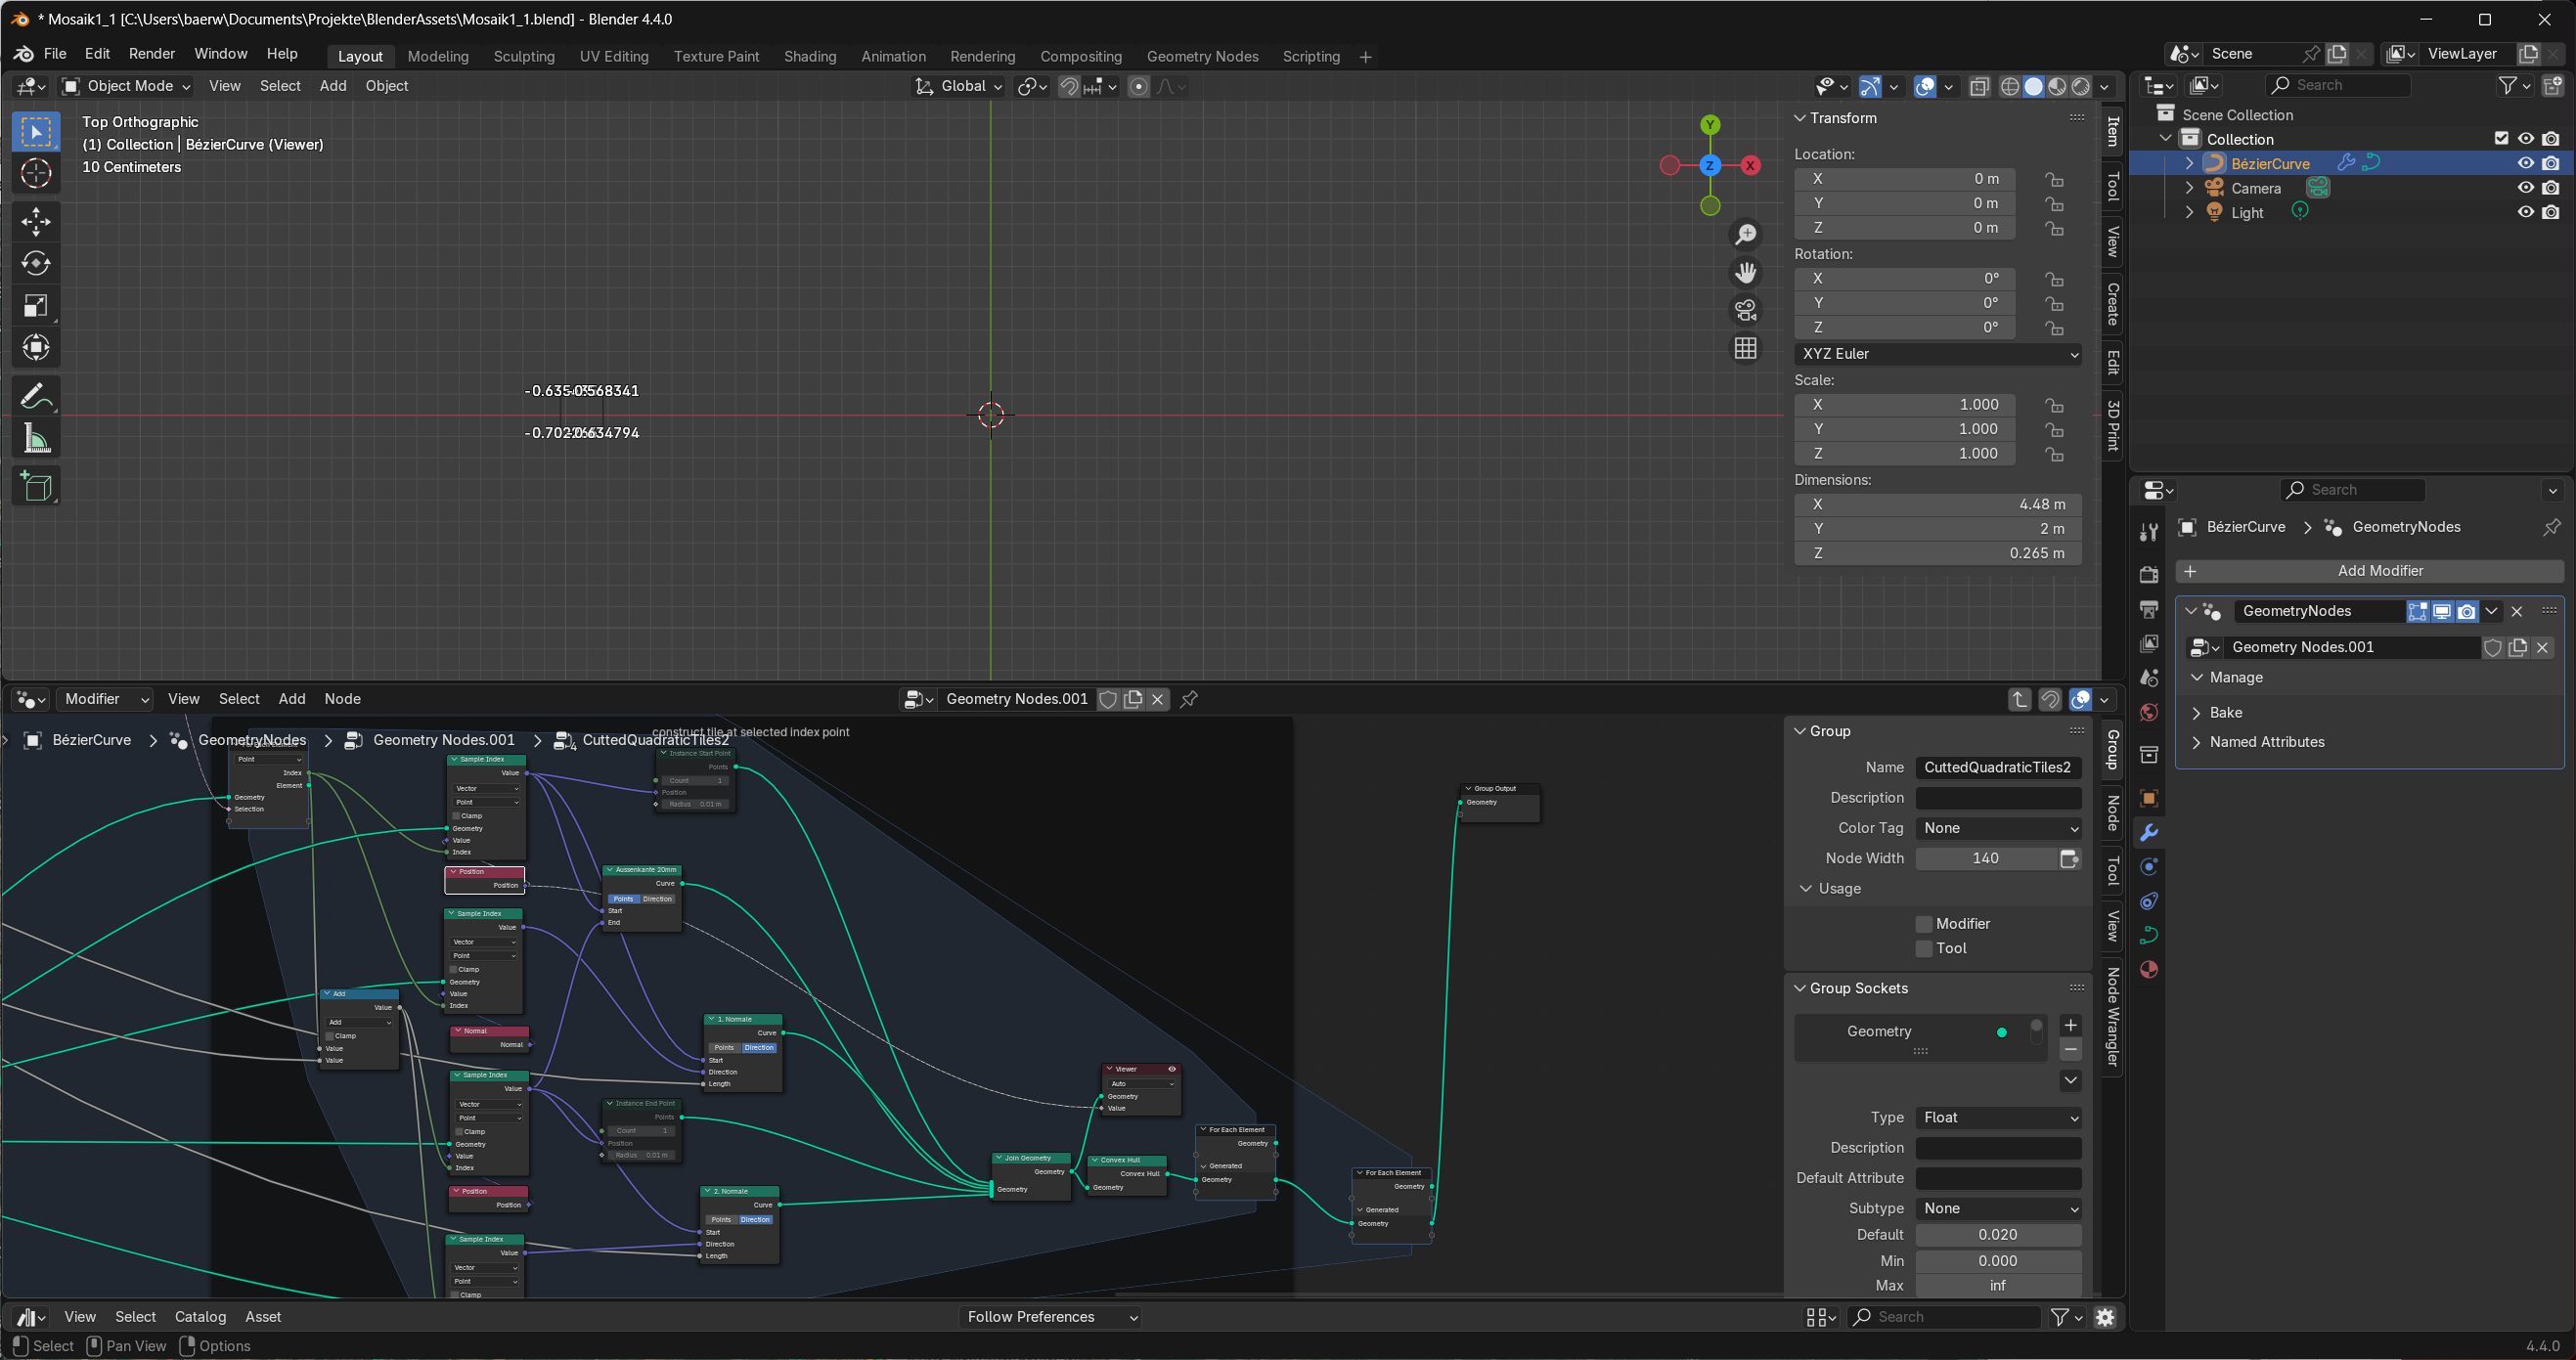Open the Color Tag dropdown
This screenshot has width=2576, height=1360.
(1998, 828)
